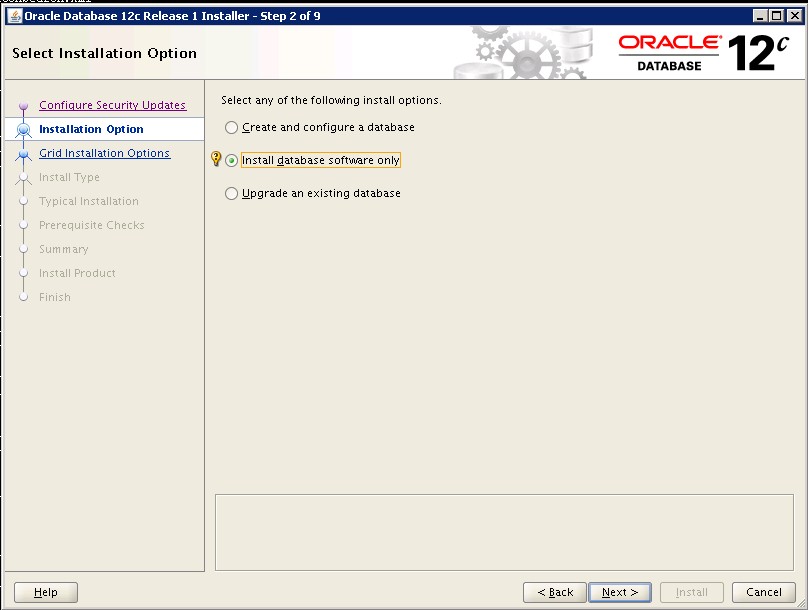Click the disabled Install button

[692, 592]
